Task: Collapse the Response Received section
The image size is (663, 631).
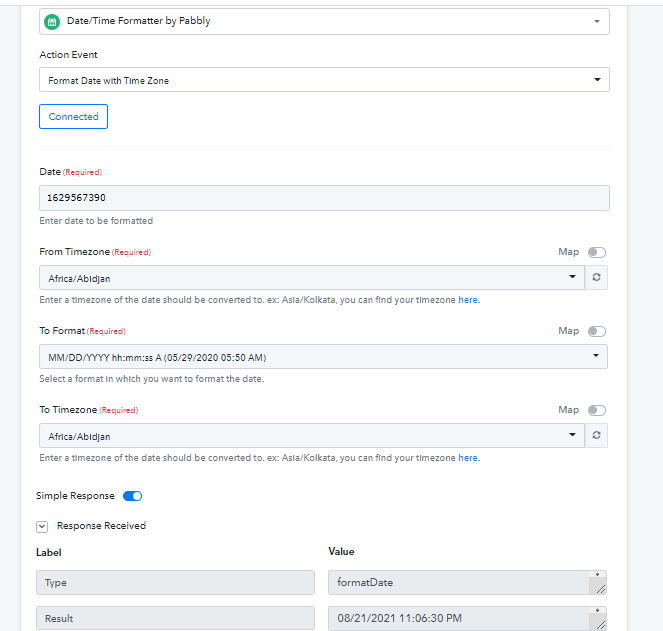Action: 42,527
